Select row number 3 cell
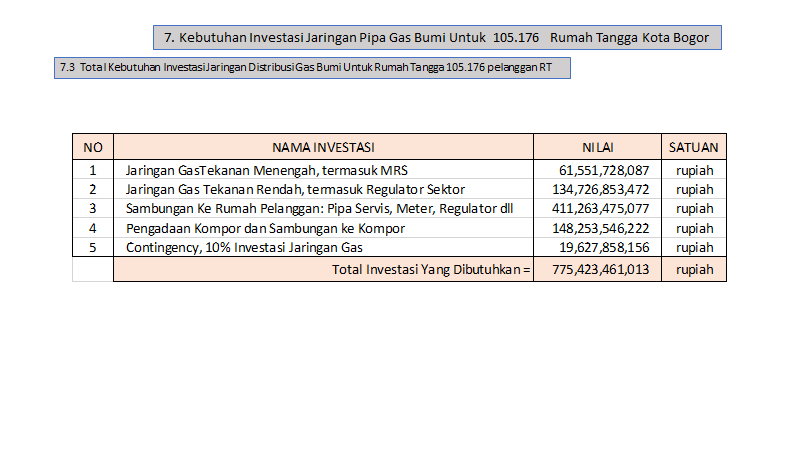Image resolution: width=800 pixels, height=450 pixels. coord(93,208)
